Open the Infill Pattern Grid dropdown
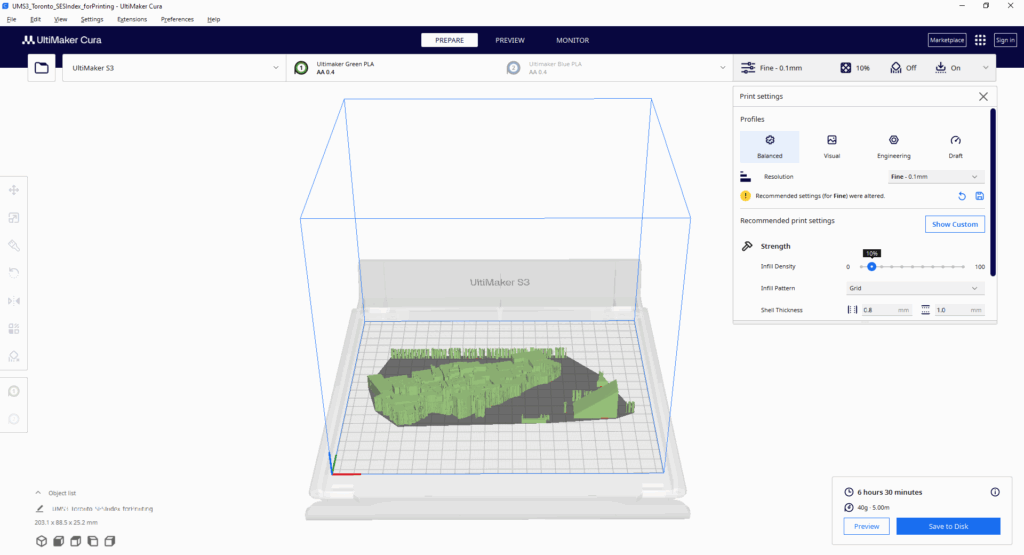1024x555 pixels. pos(915,288)
